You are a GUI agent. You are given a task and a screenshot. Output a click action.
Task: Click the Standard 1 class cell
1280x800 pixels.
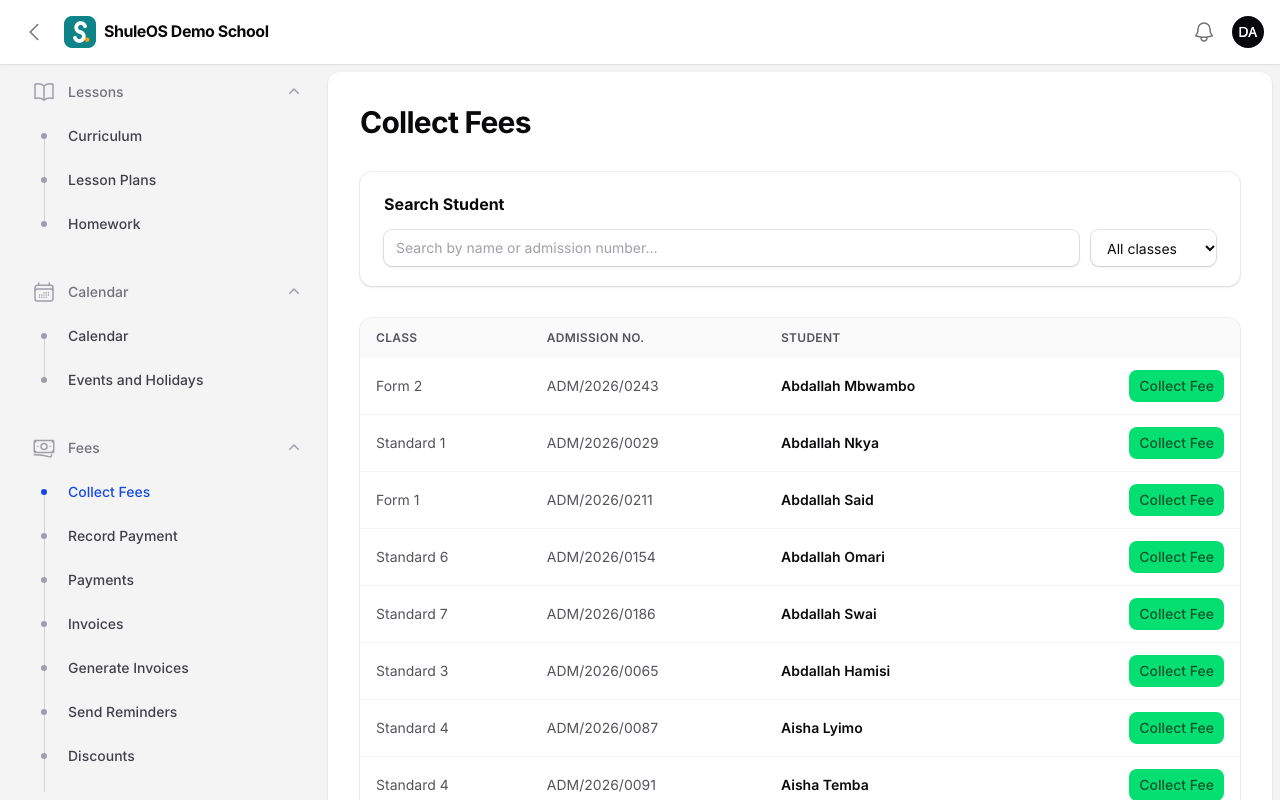coord(411,443)
